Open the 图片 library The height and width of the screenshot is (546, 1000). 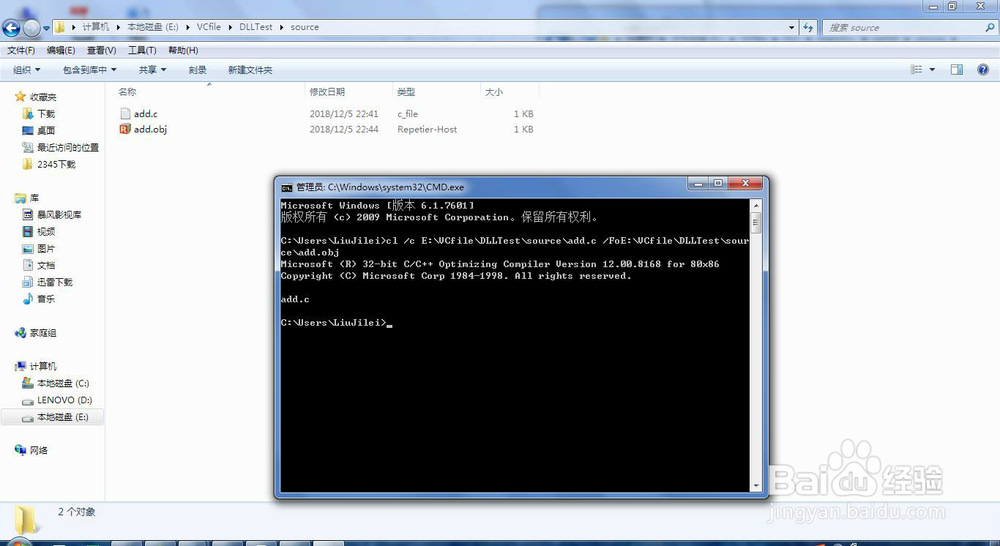46,248
